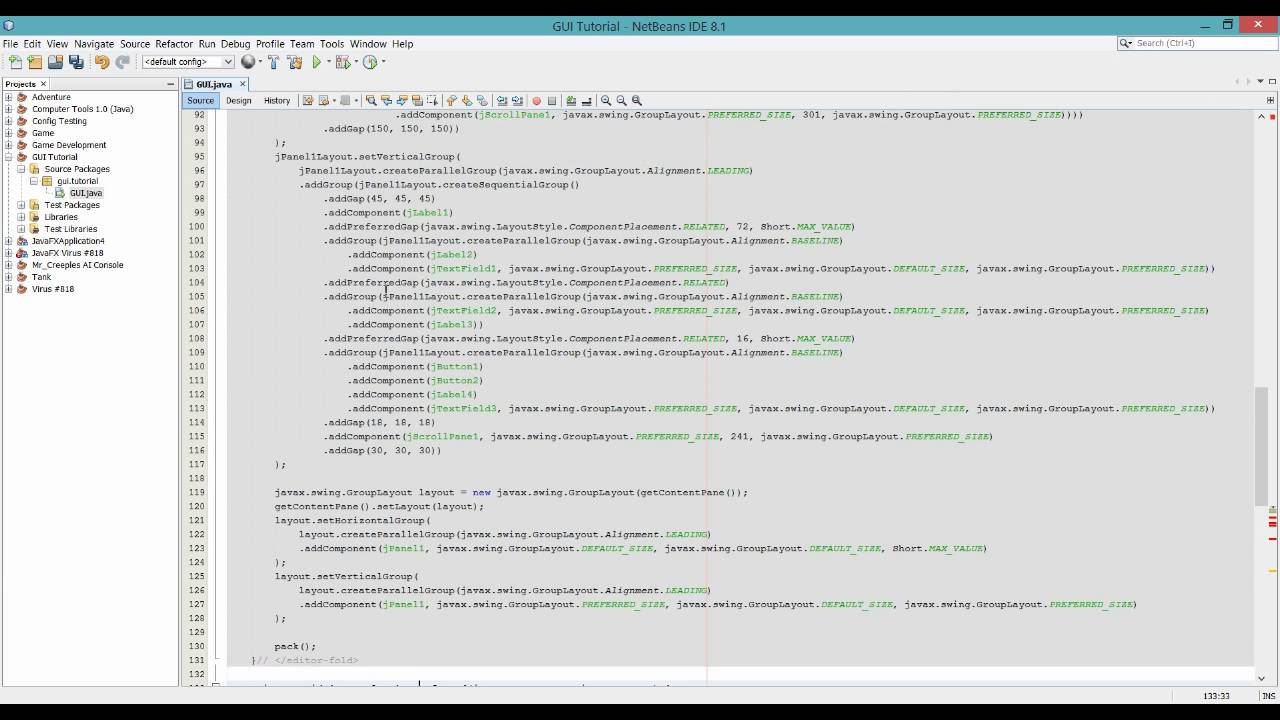Click Shift Line Right icon
This screenshot has width=1280, height=720.
pos(517,100)
